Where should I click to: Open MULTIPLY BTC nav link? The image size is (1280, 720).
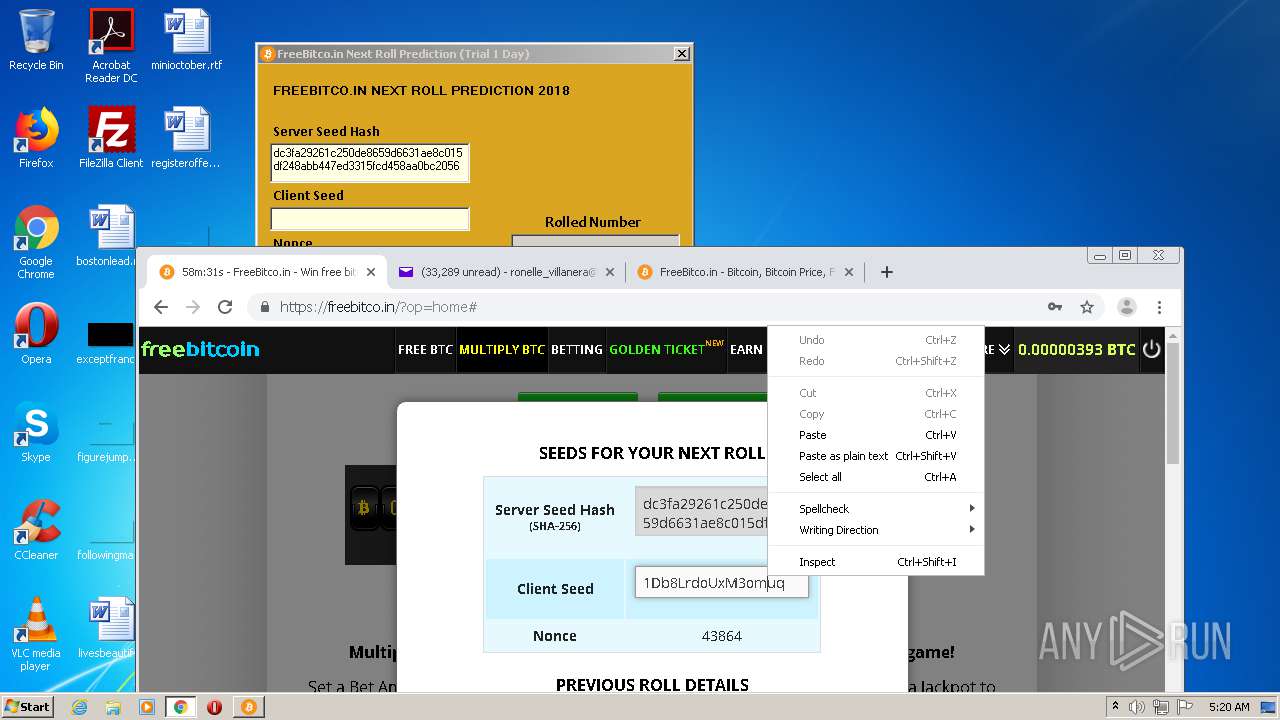502,349
